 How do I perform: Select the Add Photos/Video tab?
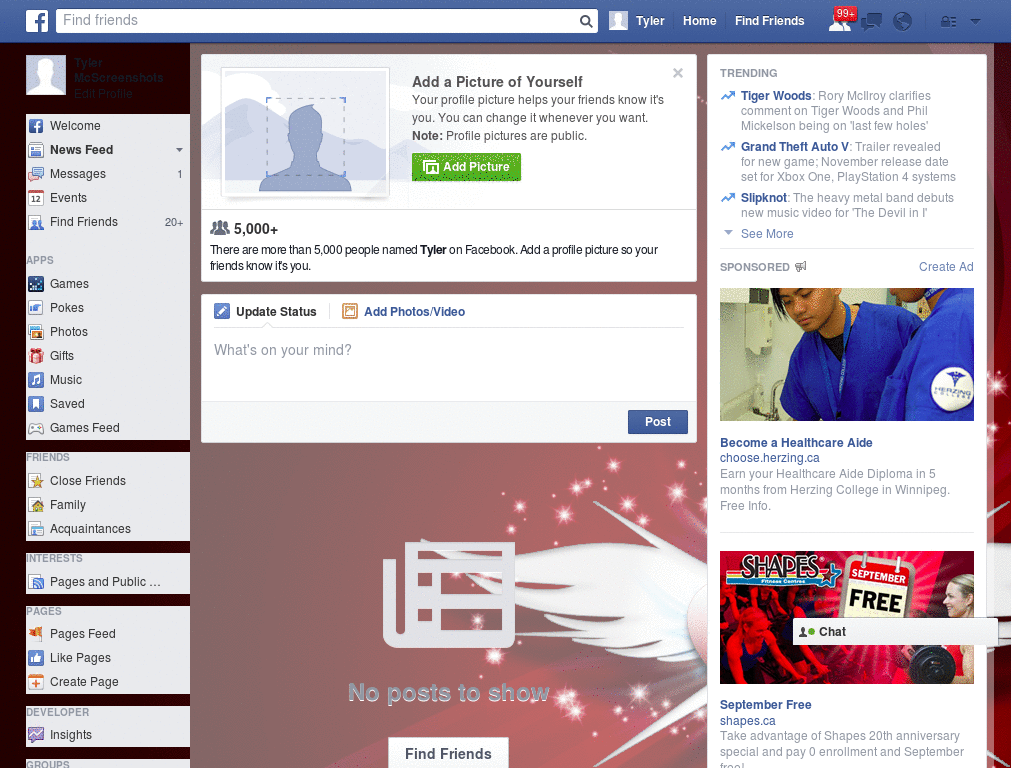[x=404, y=312]
